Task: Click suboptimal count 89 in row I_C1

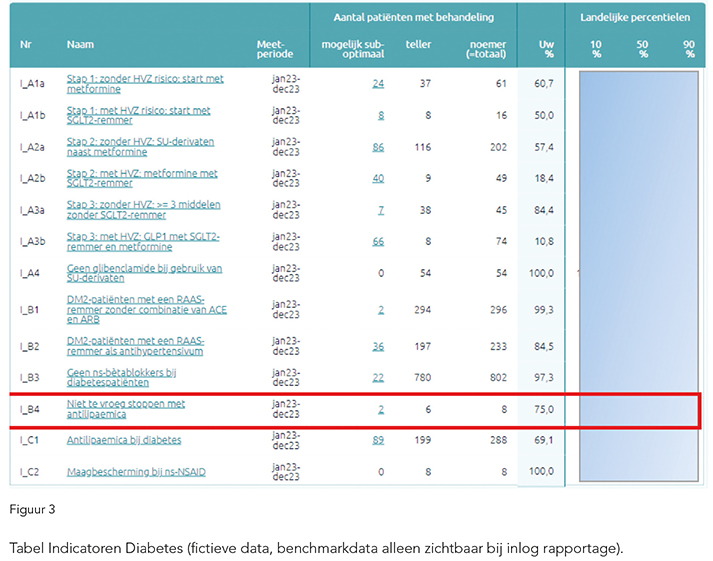Action: point(378,440)
